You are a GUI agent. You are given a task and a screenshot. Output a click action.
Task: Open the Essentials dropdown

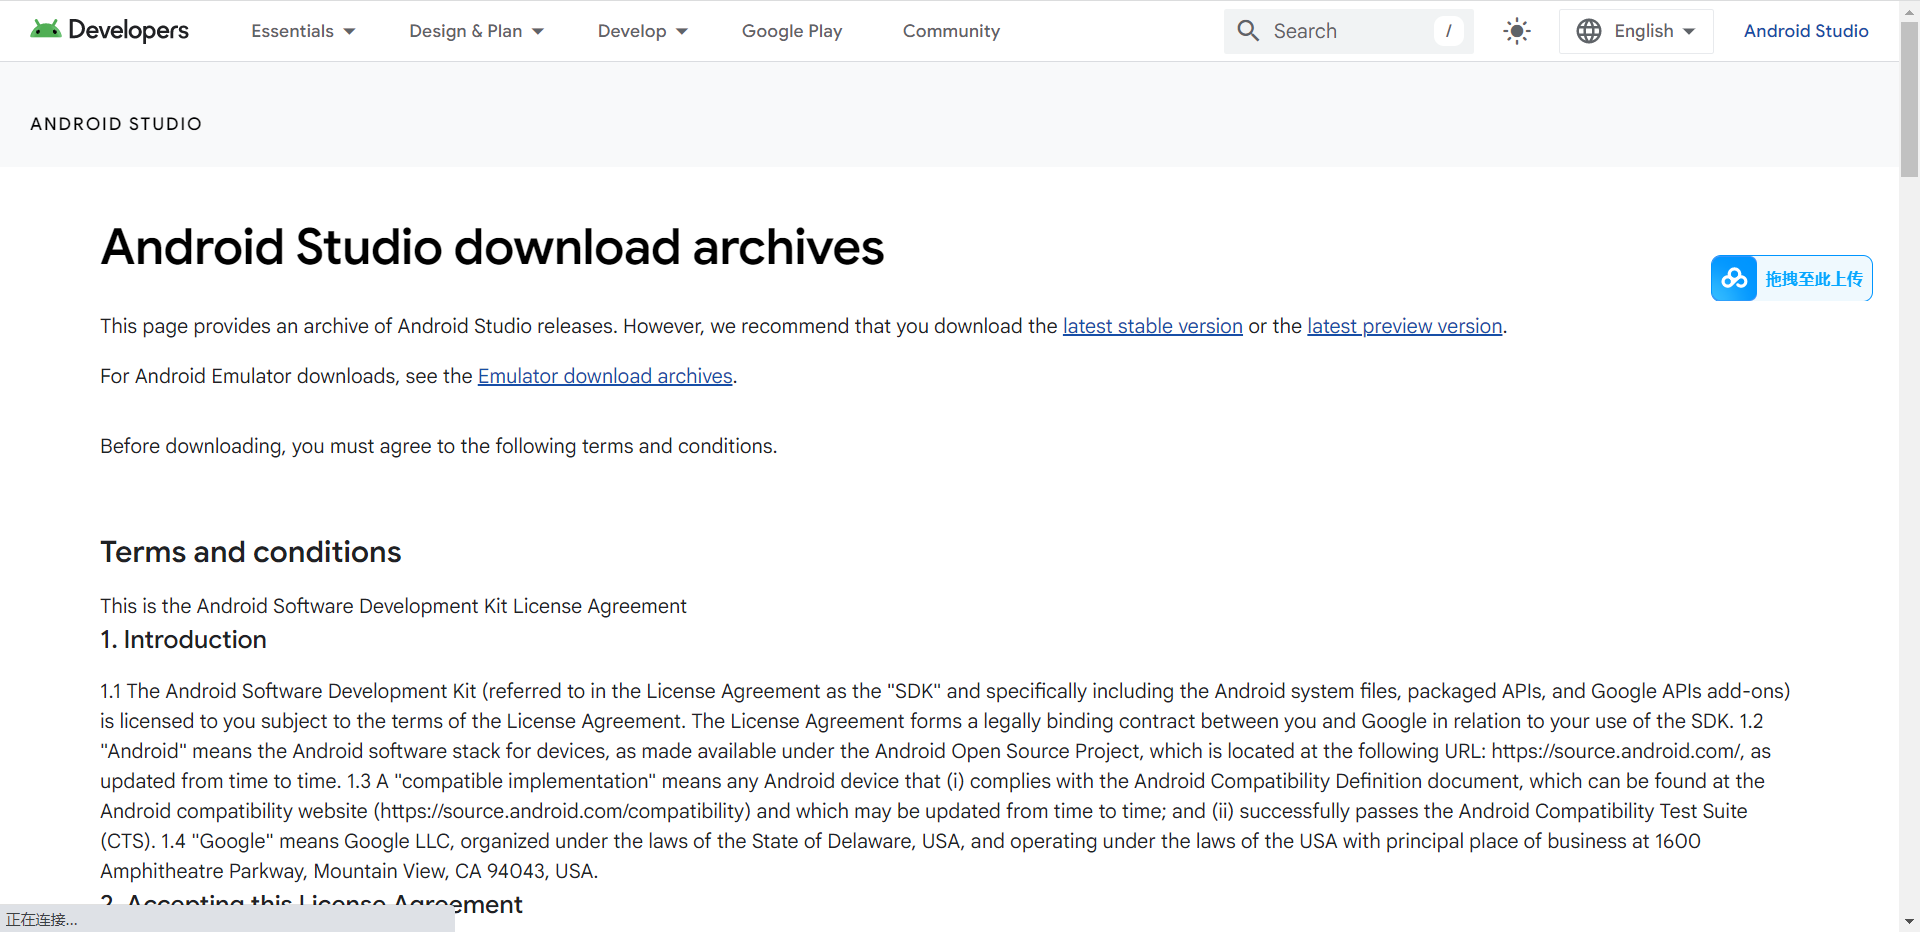tap(302, 31)
